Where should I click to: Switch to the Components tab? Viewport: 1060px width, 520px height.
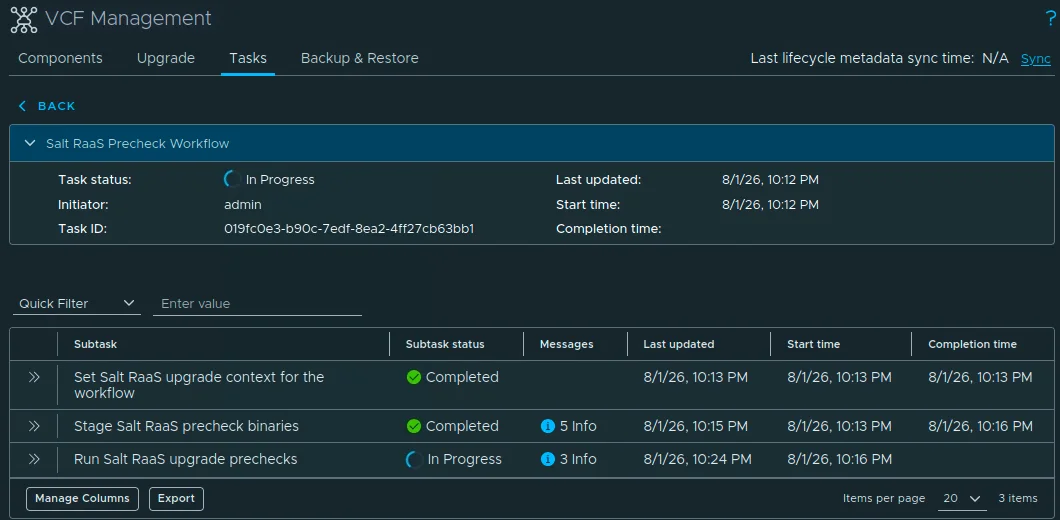click(x=60, y=58)
